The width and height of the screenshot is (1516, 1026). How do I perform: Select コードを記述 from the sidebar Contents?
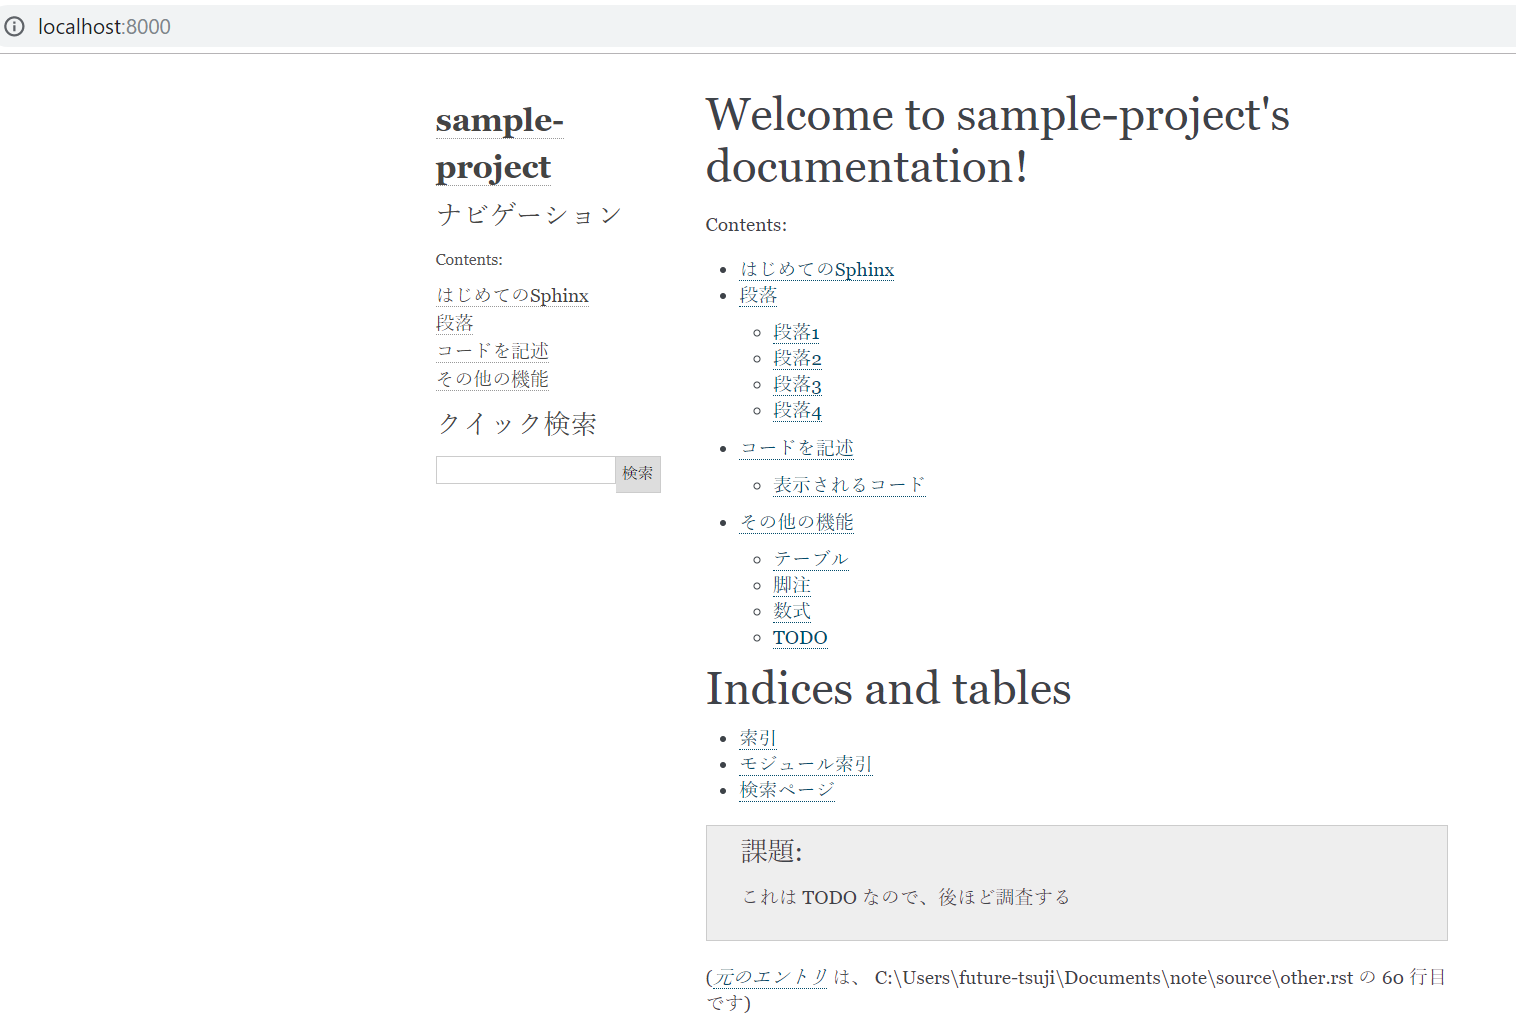point(491,351)
